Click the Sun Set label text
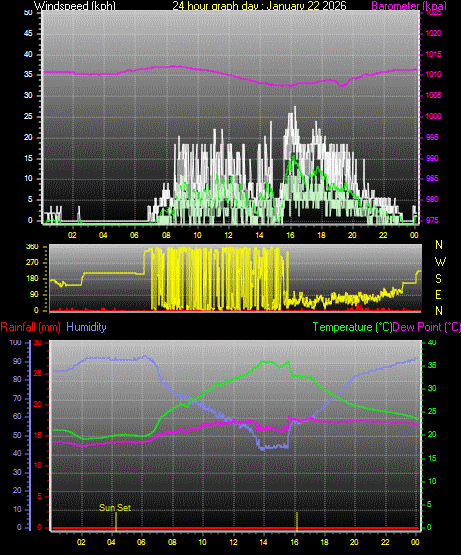 coord(115,508)
